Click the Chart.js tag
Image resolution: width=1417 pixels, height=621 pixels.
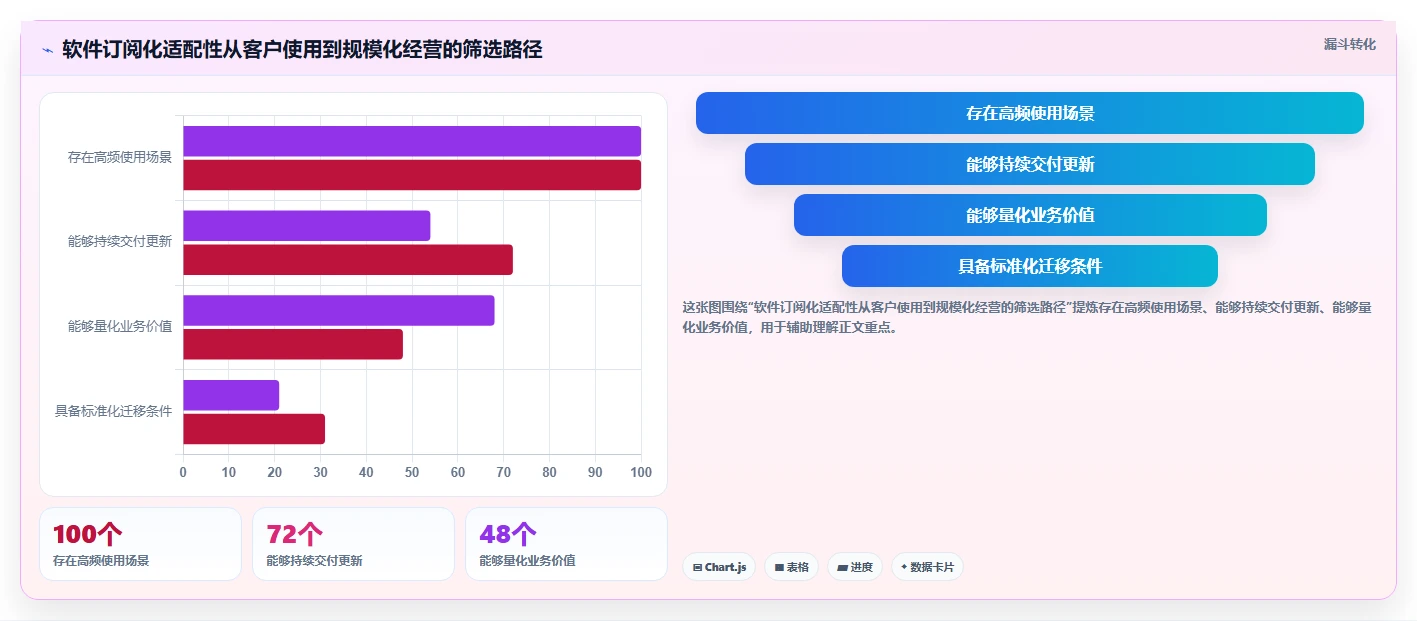pos(719,567)
